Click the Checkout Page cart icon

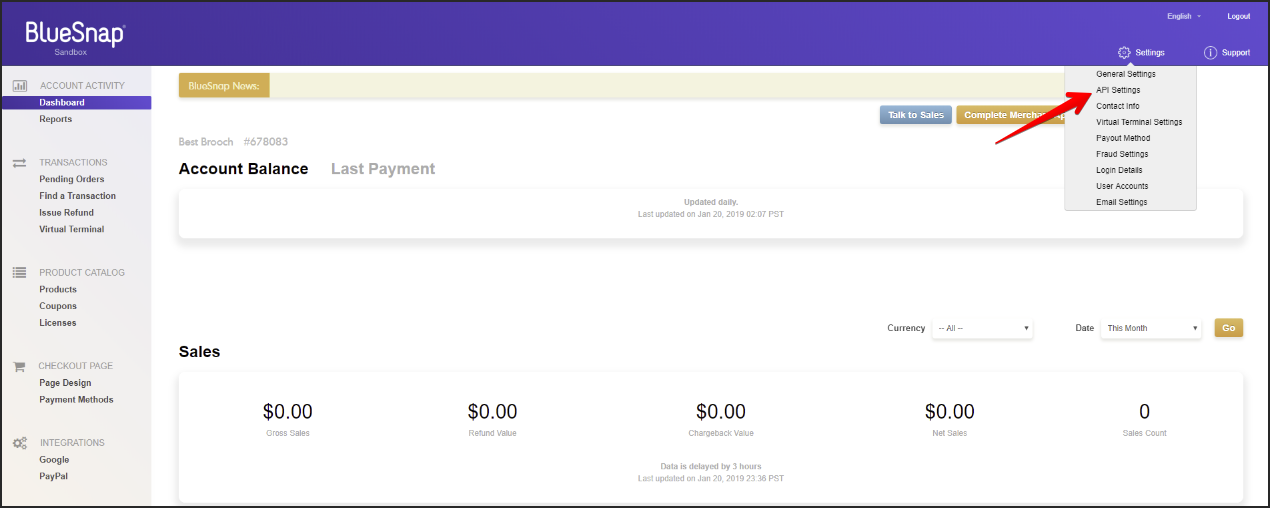tap(19, 366)
